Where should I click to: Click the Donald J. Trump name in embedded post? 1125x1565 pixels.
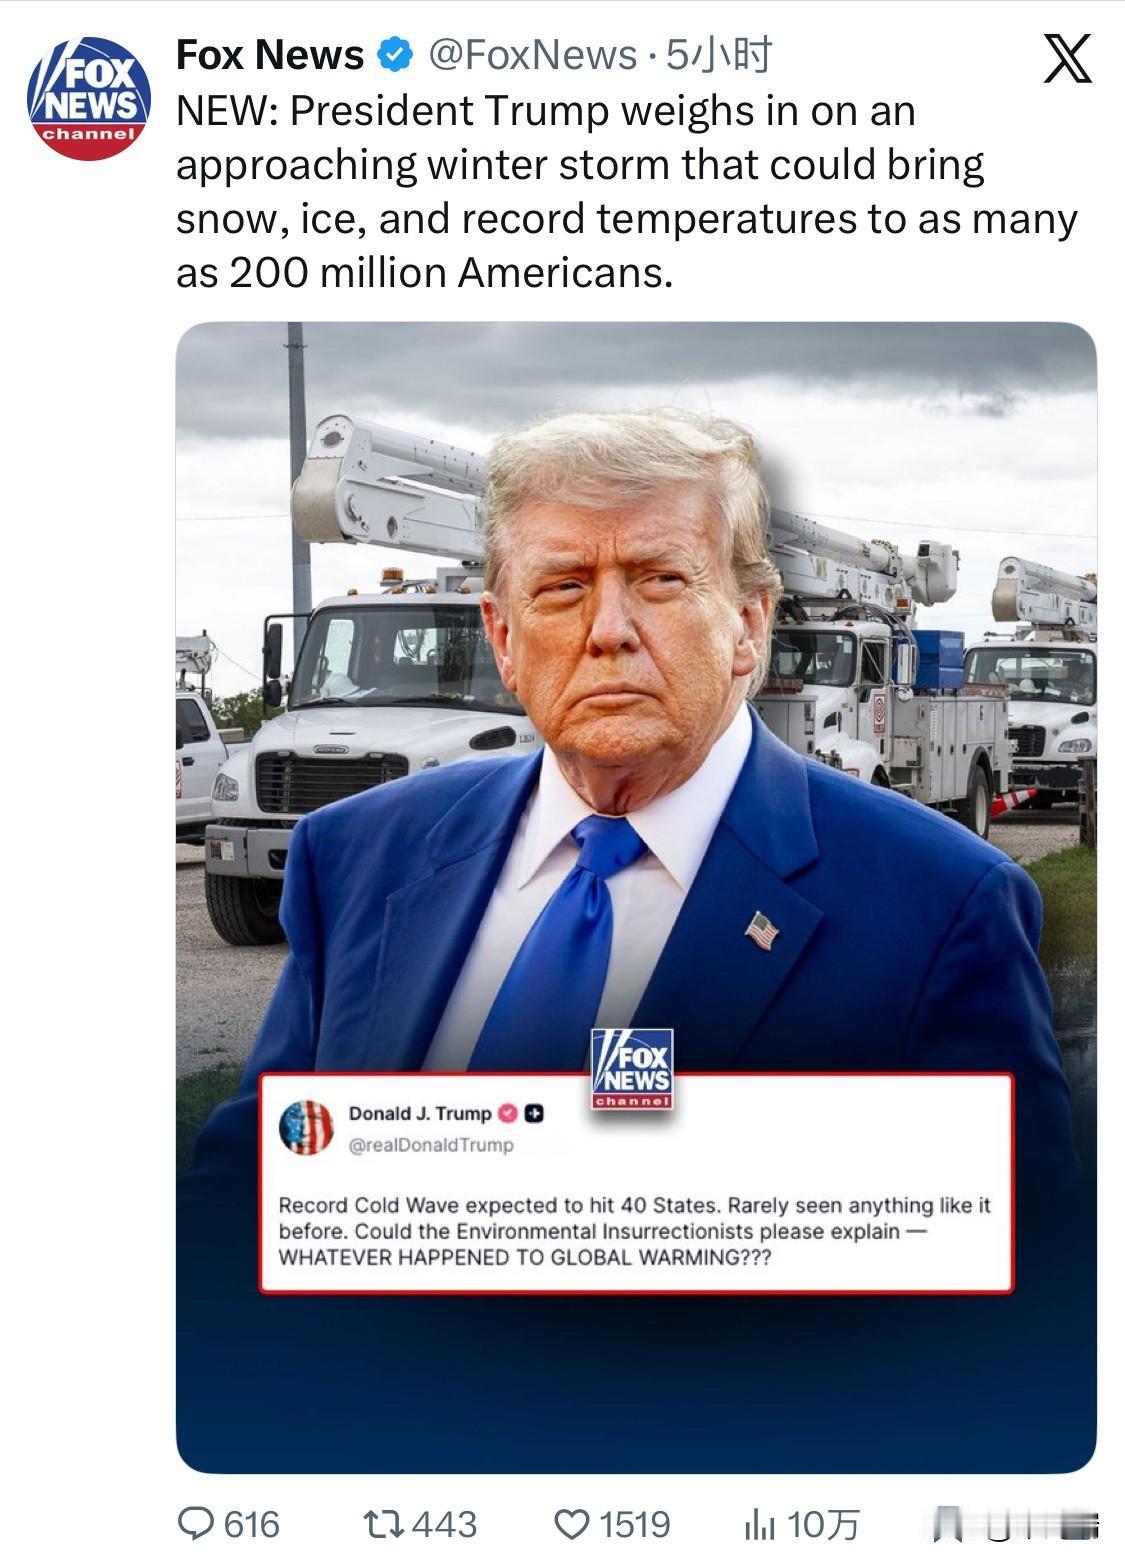pos(420,1113)
